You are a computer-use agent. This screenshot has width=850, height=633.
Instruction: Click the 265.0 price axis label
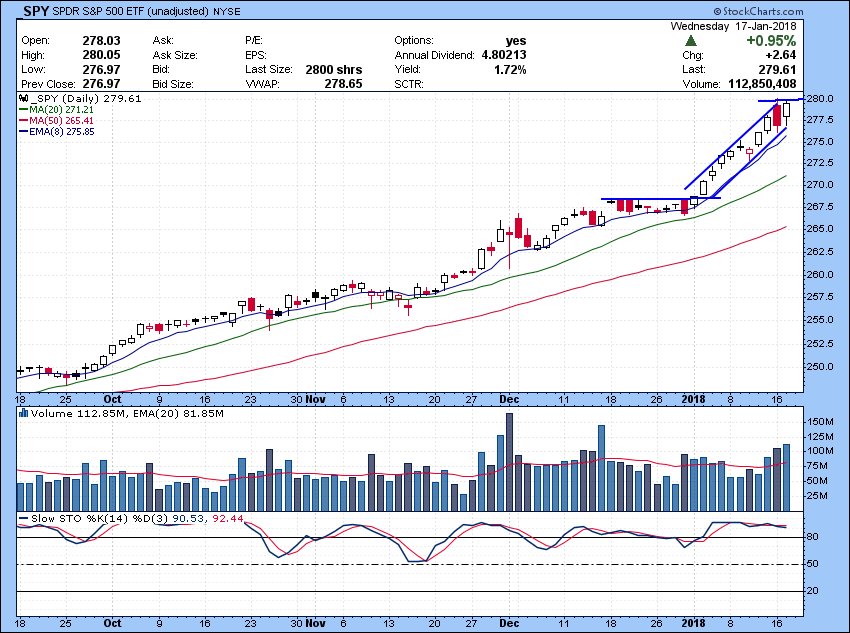(822, 229)
